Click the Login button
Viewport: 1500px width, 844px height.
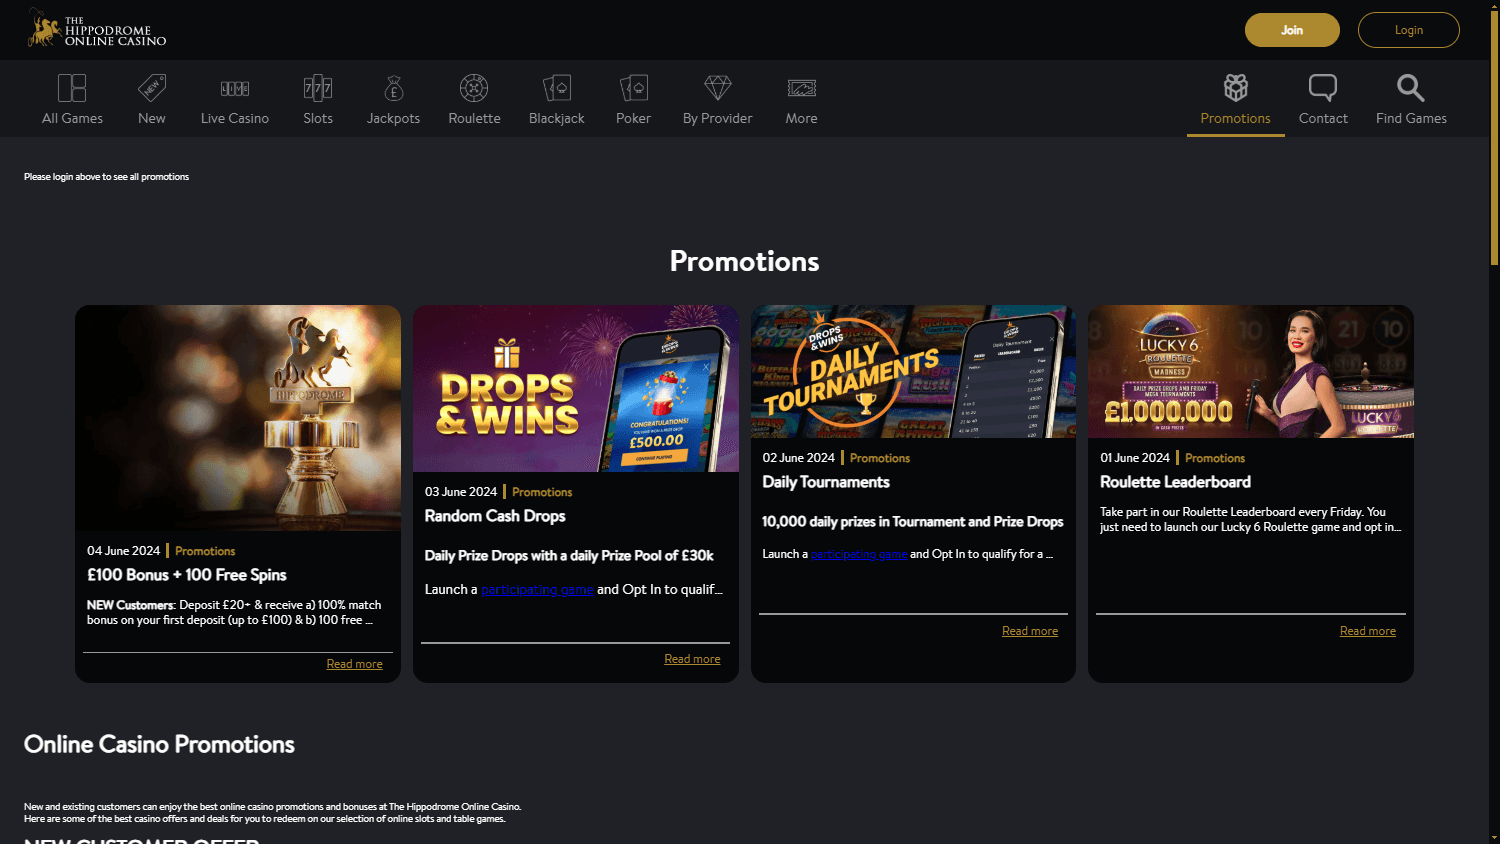[1408, 30]
